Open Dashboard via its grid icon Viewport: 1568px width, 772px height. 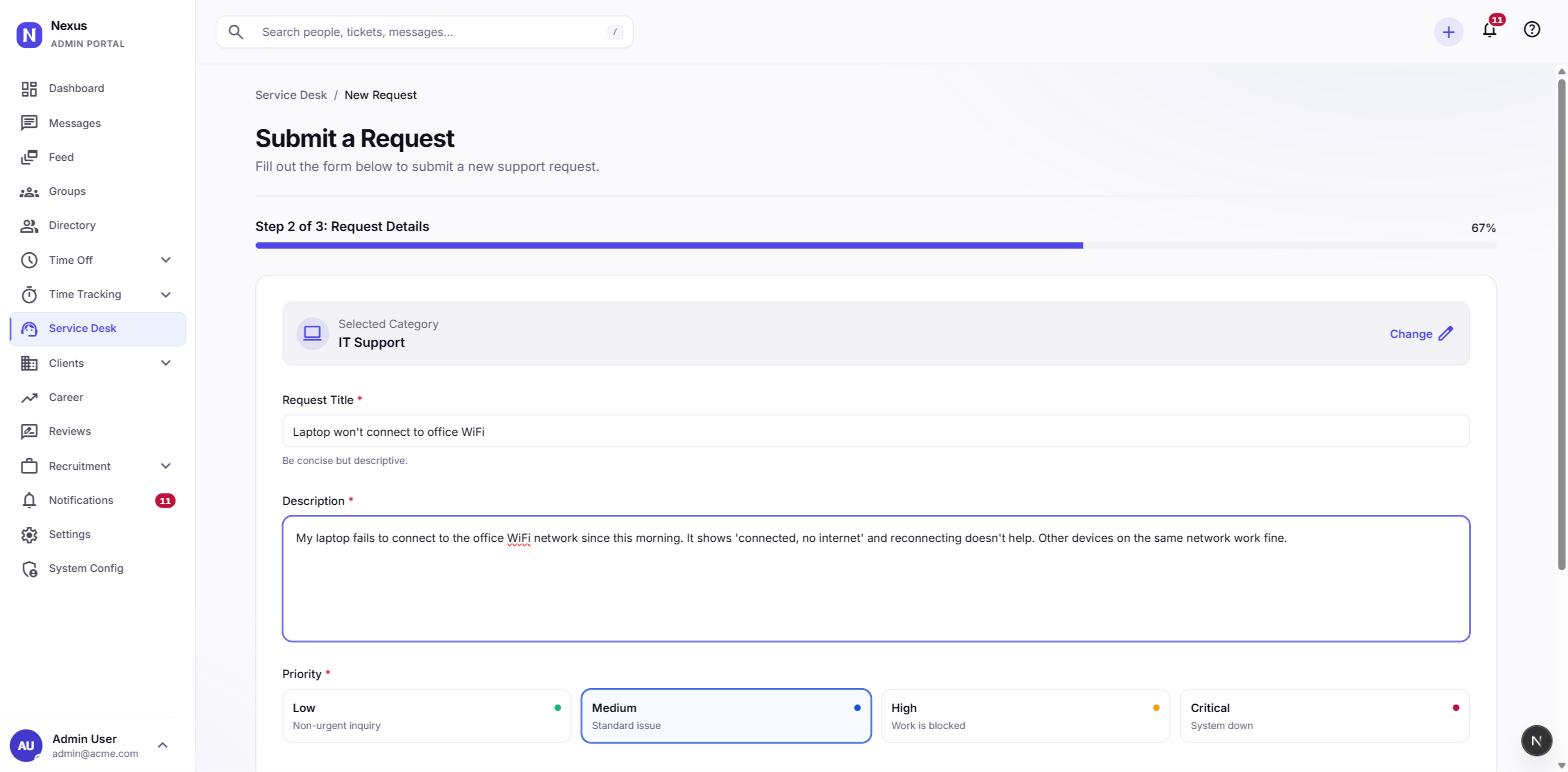coord(29,89)
